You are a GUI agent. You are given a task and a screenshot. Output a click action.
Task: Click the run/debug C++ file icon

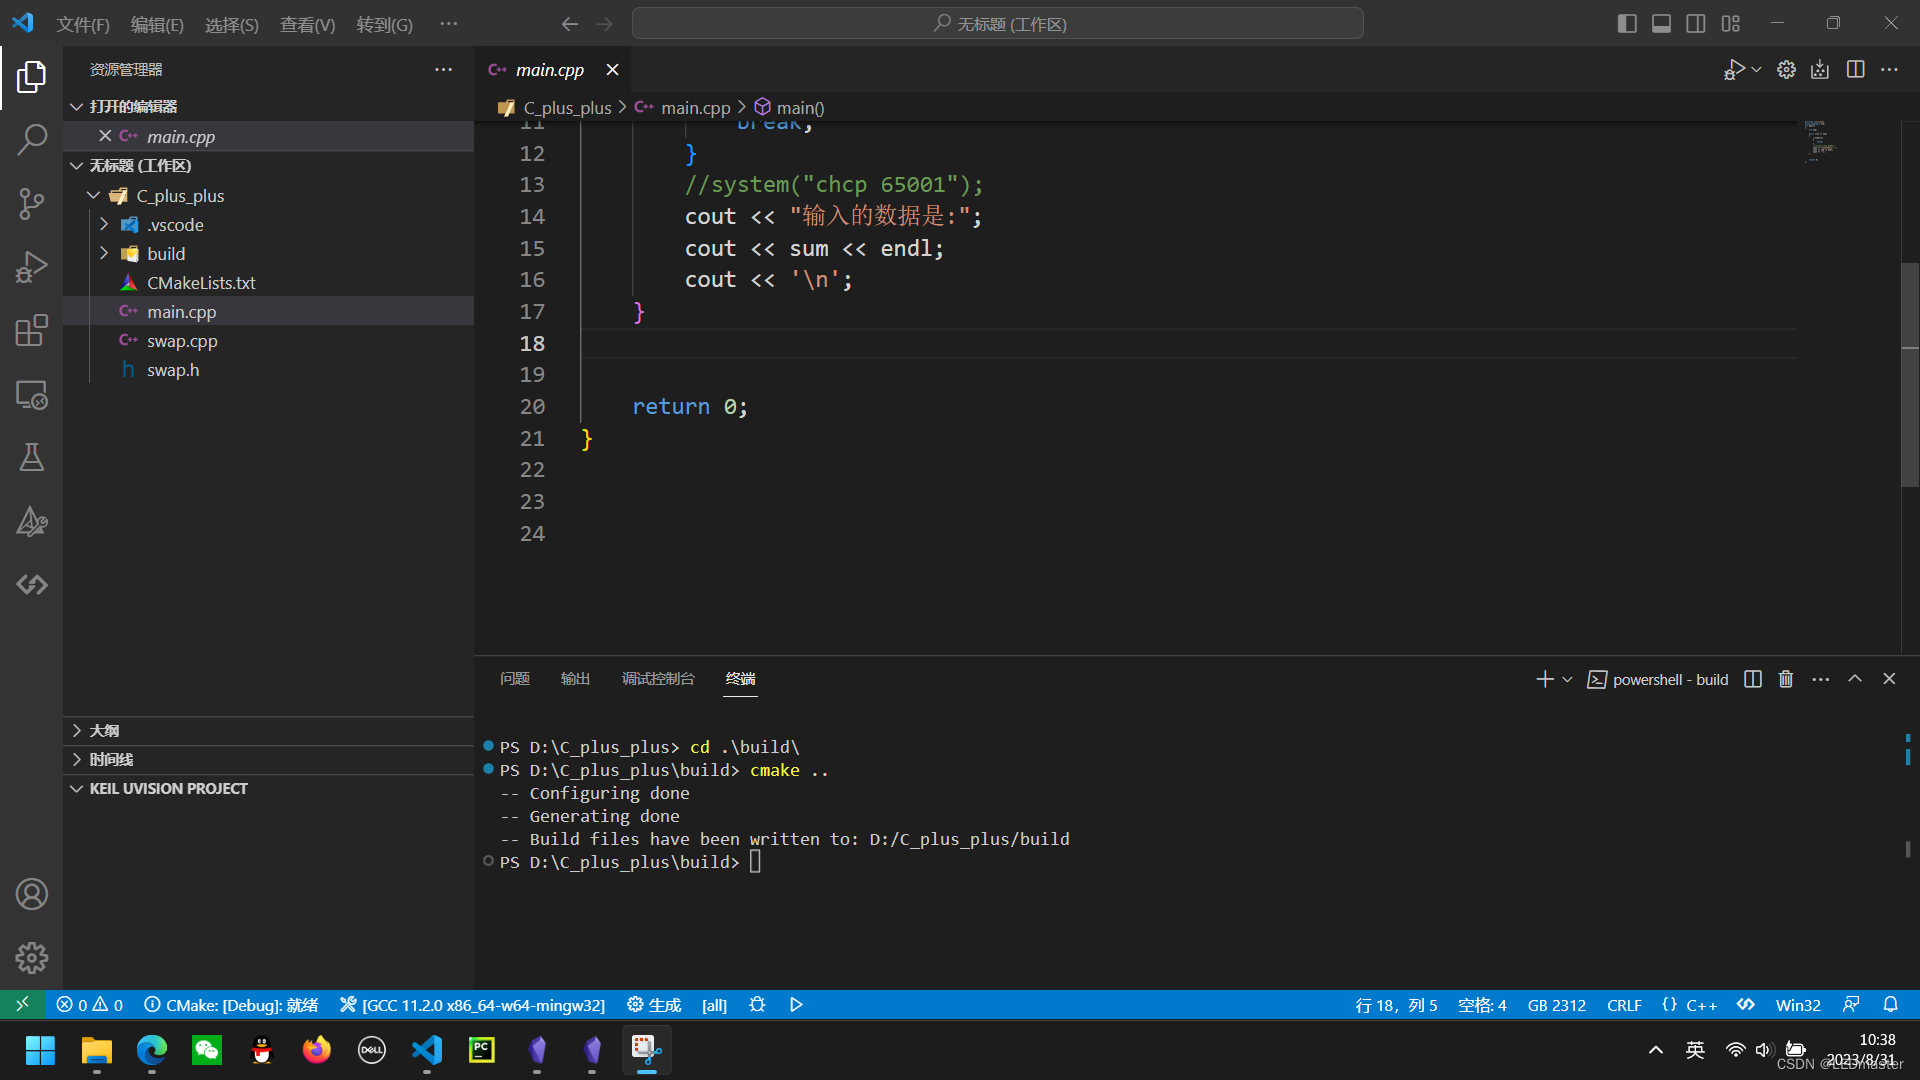[x=1734, y=69]
